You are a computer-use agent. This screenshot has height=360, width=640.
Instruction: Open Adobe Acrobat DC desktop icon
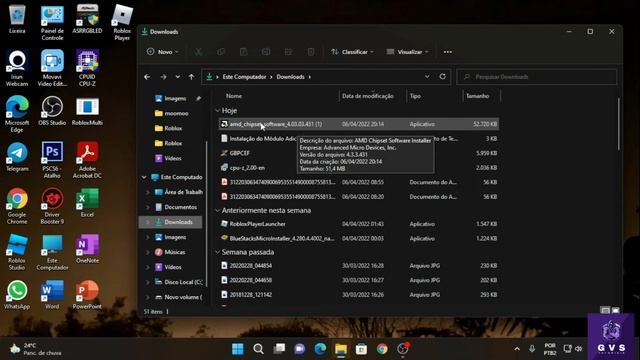point(87,160)
